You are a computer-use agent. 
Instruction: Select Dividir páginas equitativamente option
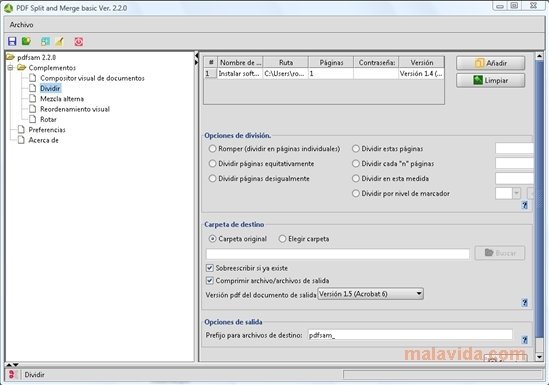click(x=212, y=163)
